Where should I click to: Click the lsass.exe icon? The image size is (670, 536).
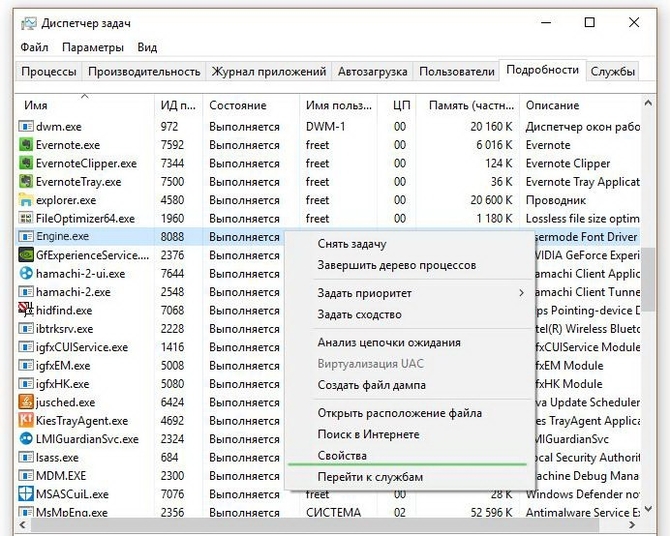click(x=26, y=457)
